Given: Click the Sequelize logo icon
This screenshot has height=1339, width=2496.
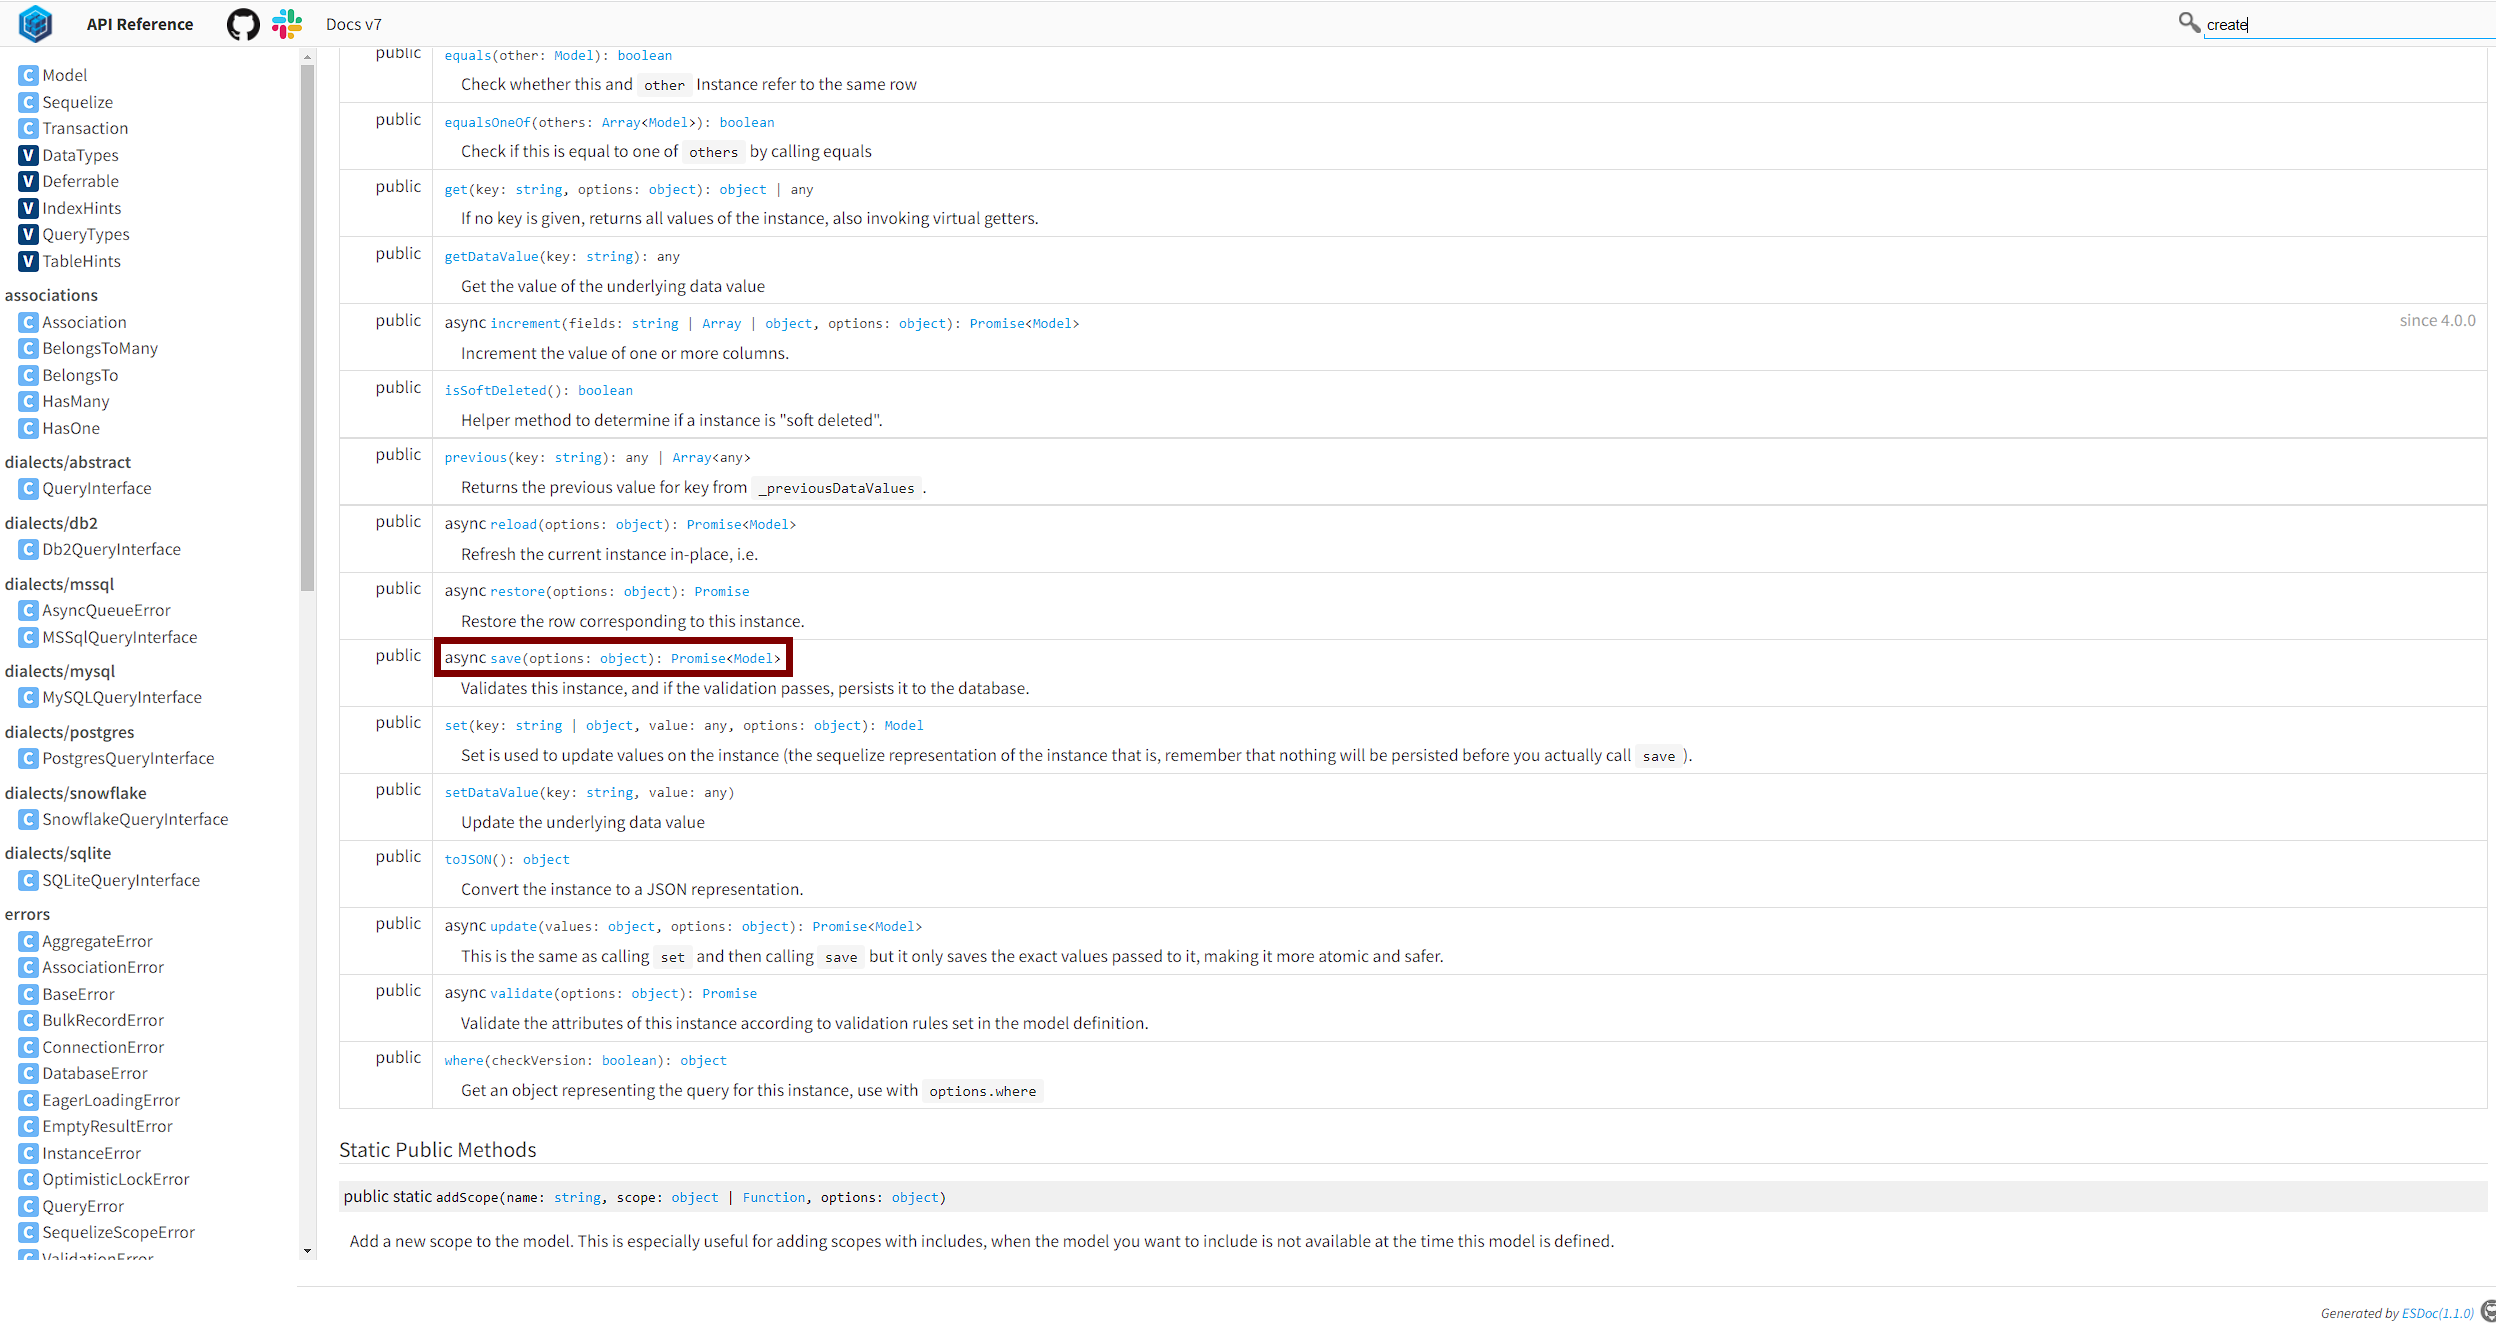Looking at the screenshot, I should tap(36, 24).
